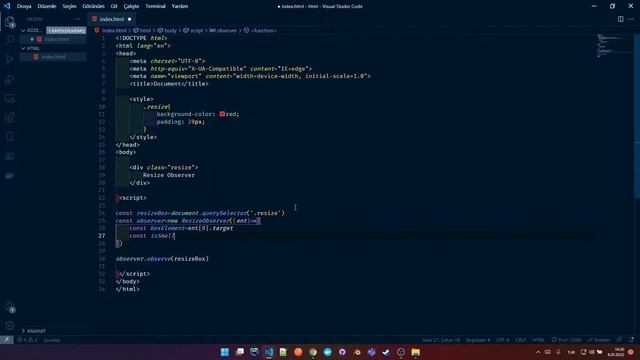Open the Manage gear icon

10,325
